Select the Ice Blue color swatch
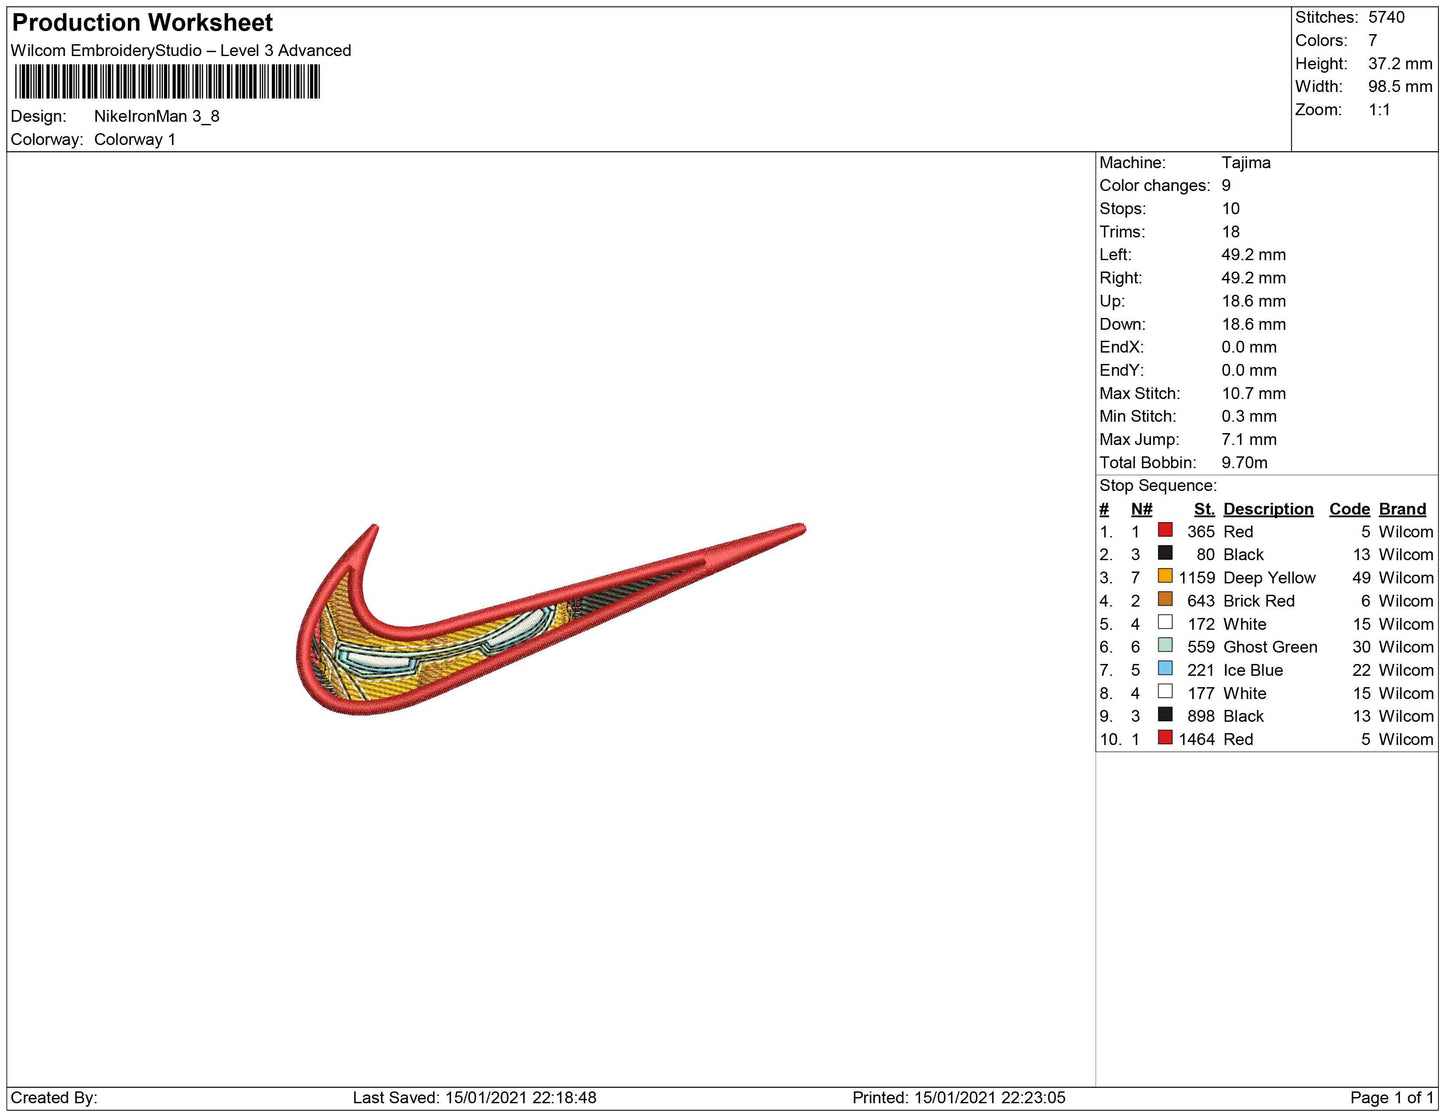This screenshot has width=1445, height=1112. tap(1165, 668)
